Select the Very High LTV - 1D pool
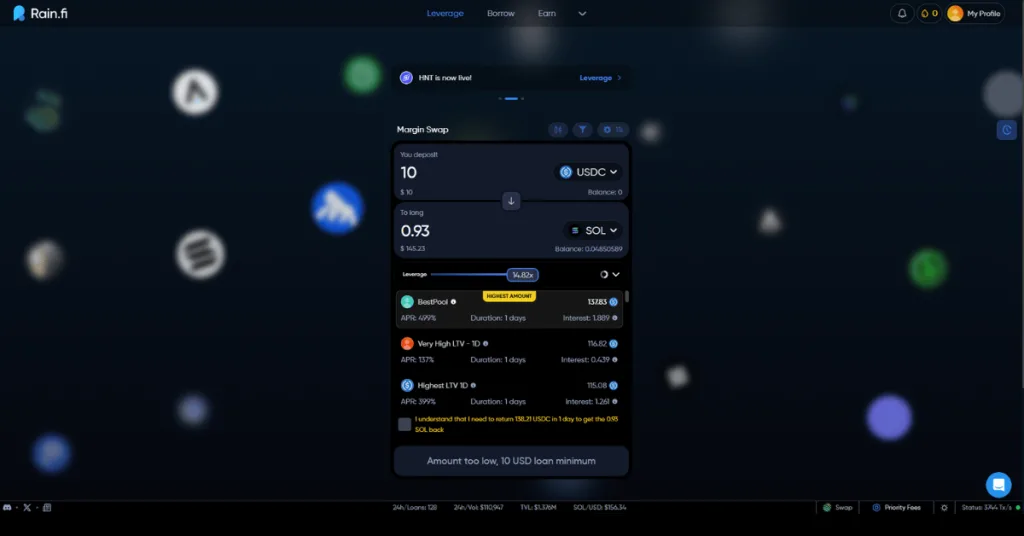This screenshot has height=536, width=1024. click(509, 351)
